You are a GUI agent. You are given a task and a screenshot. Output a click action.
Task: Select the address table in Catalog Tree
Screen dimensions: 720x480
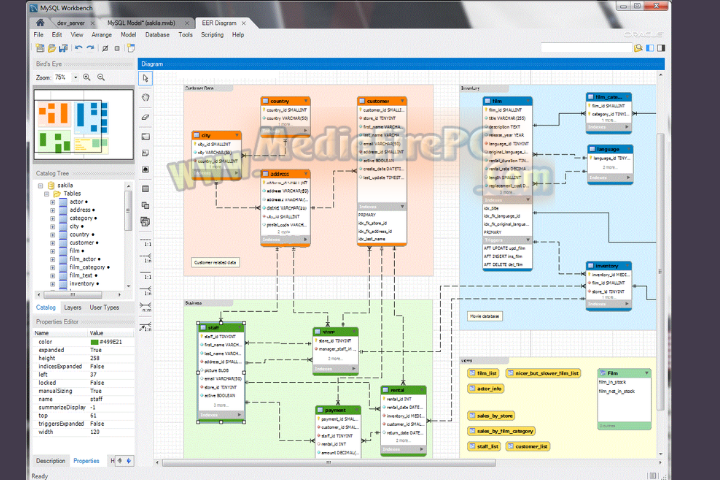(x=80, y=210)
